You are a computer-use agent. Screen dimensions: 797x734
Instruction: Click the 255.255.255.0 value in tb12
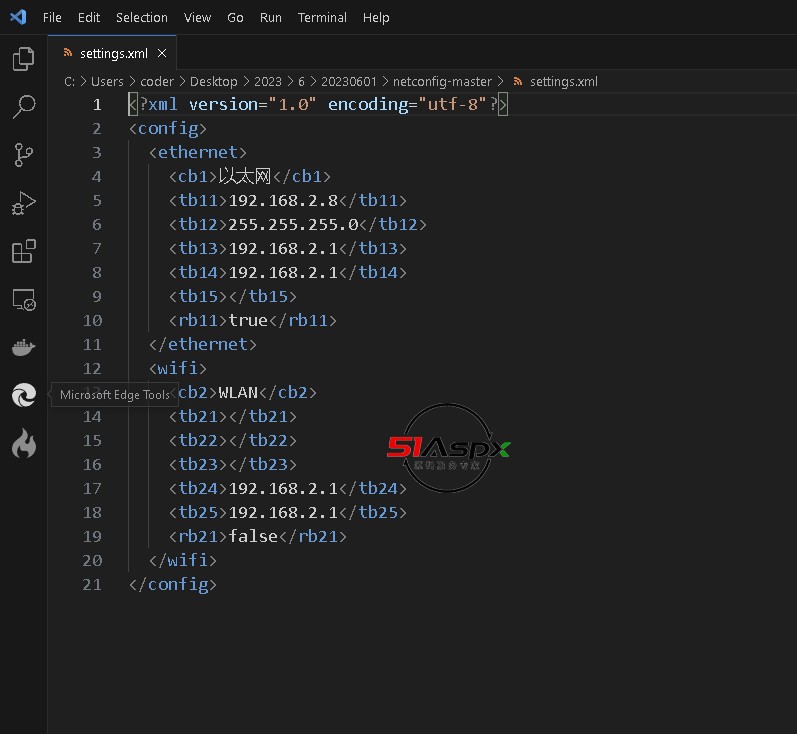pos(293,225)
